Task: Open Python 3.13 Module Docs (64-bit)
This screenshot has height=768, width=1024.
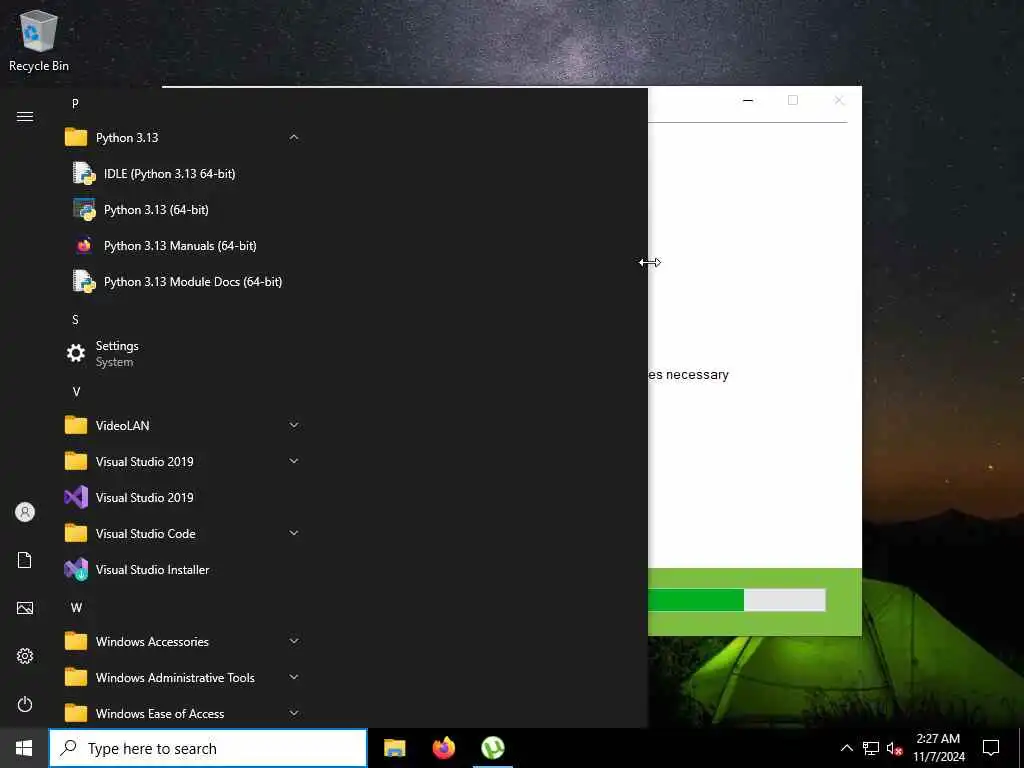Action: 183,281
